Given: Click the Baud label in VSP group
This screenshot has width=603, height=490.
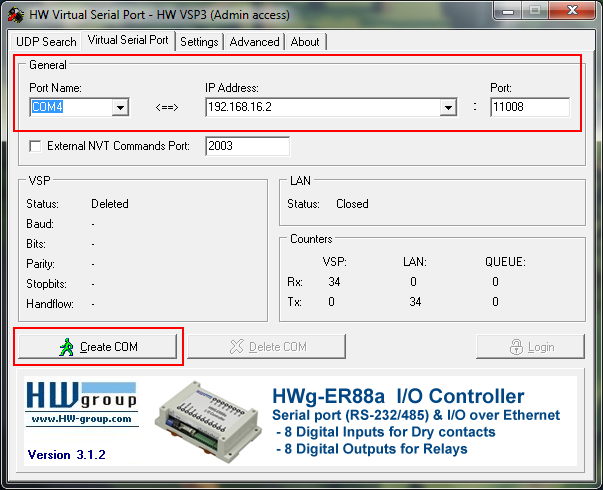Looking at the screenshot, I should click(40, 224).
